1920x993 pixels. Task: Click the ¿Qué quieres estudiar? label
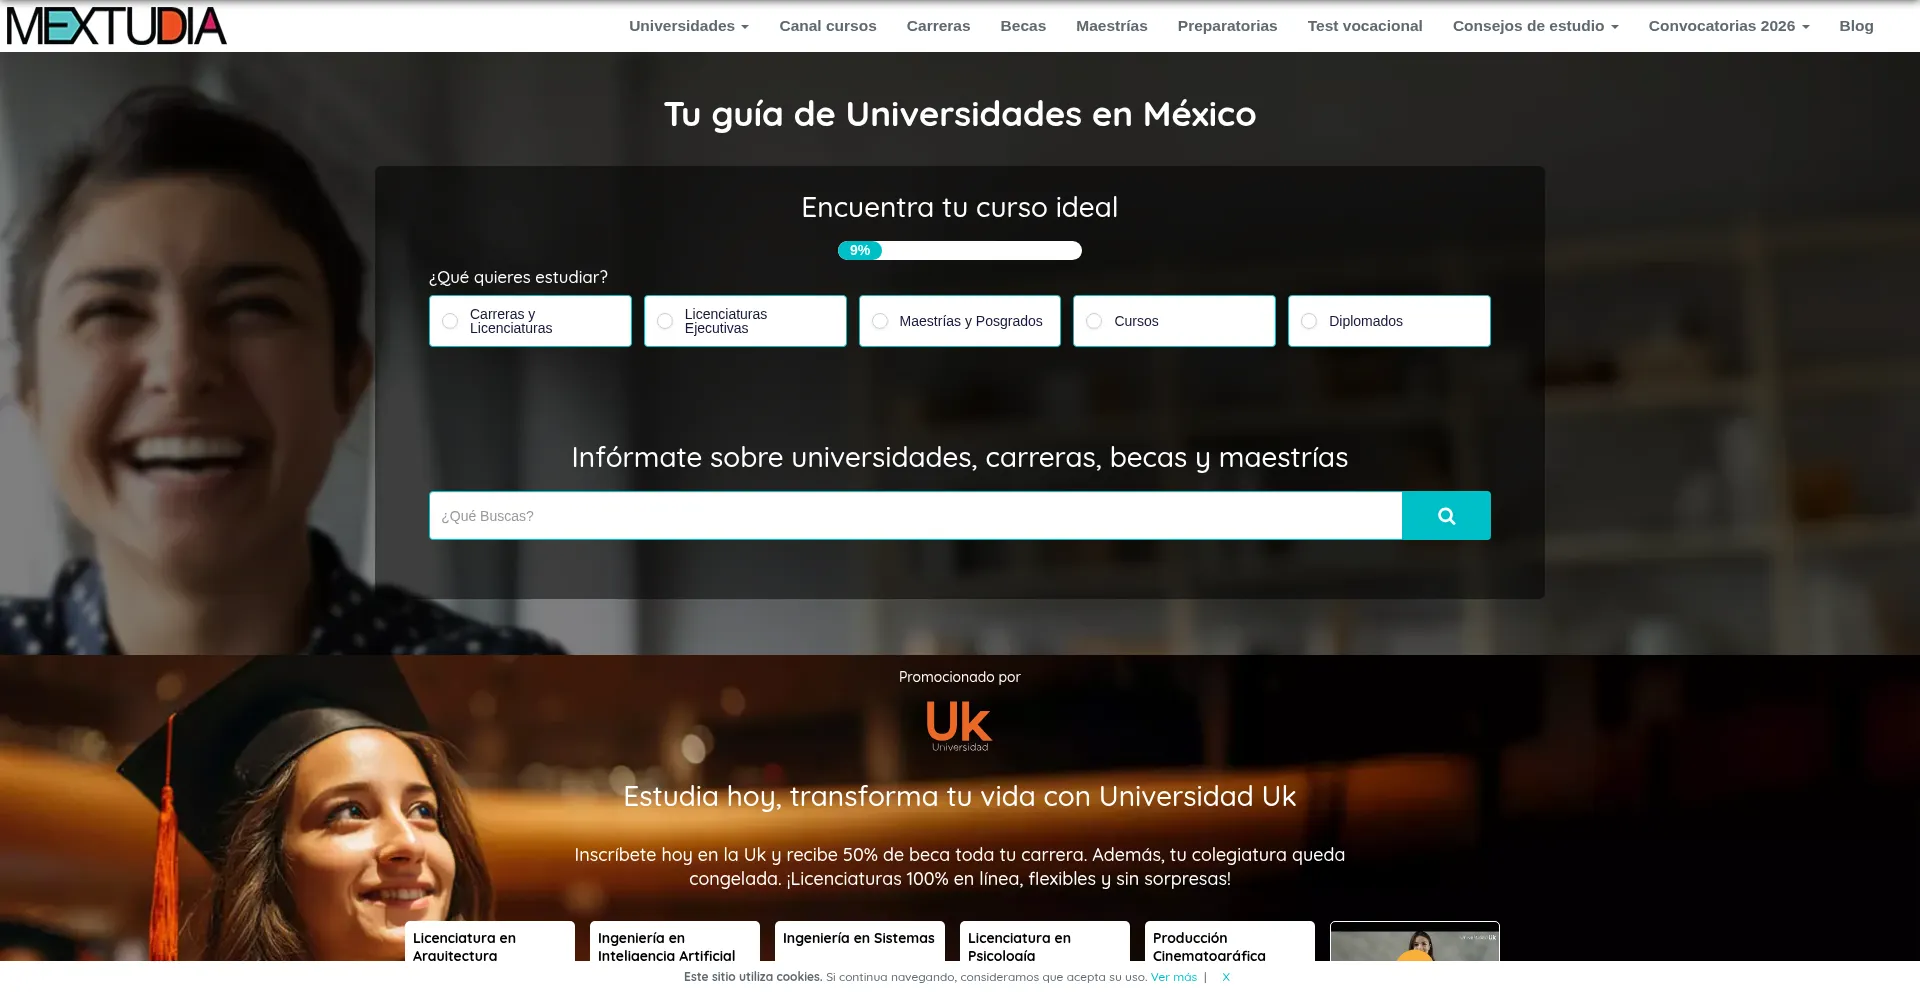click(518, 277)
